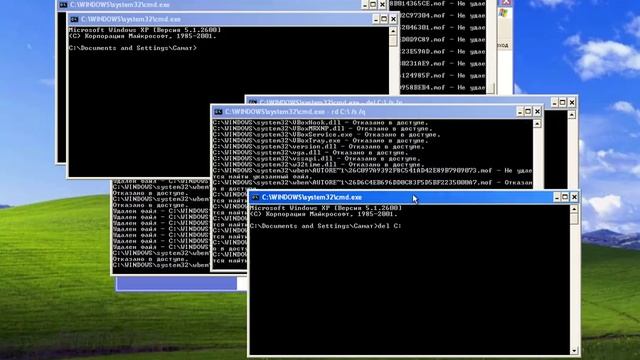Minimize the 'del C:\ /s /q' titled window
The image size is (640, 360).
tap(554, 102)
